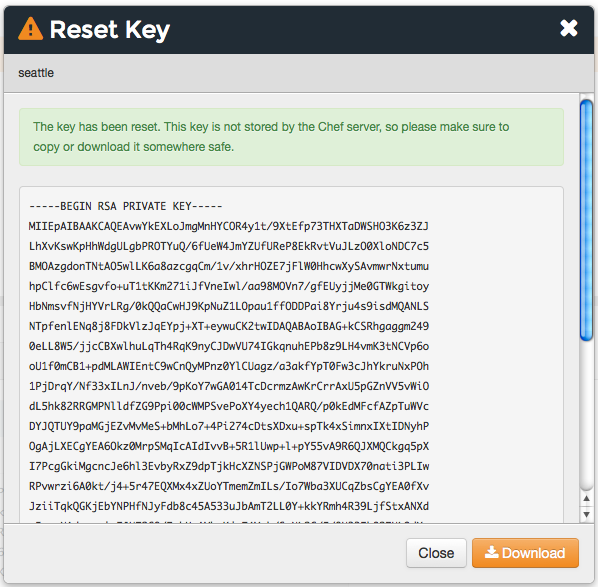Download the new private key
The image size is (598, 587).
click(x=525, y=553)
